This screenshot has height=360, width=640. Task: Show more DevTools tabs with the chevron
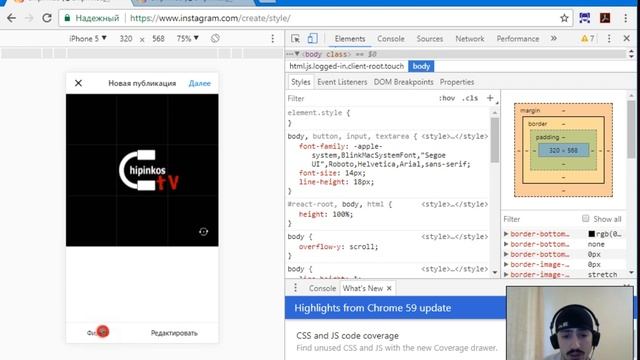(553, 38)
